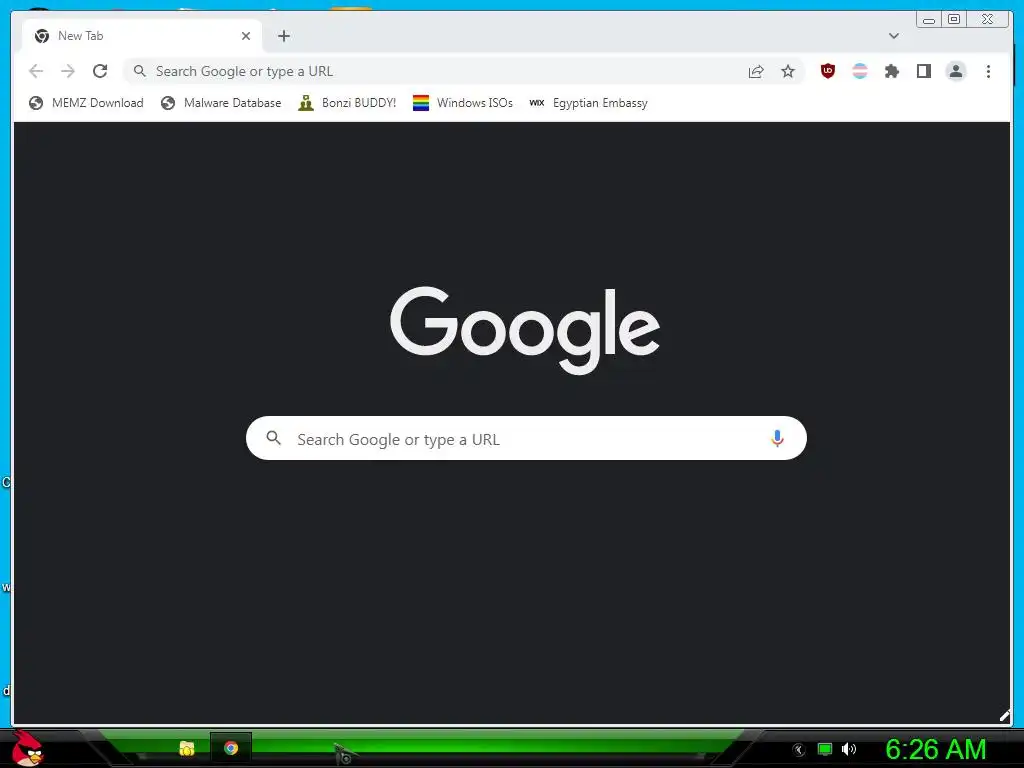The image size is (1024, 768).
Task: Click the forward navigation arrow
Action: click(68, 71)
